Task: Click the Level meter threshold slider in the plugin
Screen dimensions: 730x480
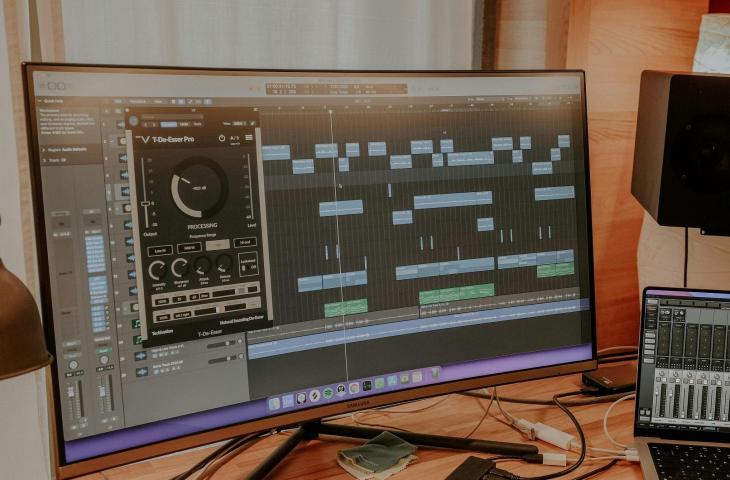Action: [x=250, y=186]
